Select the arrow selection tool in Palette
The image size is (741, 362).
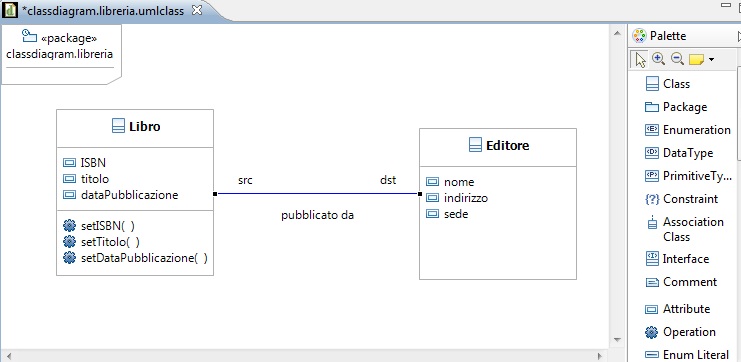(640, 60)
